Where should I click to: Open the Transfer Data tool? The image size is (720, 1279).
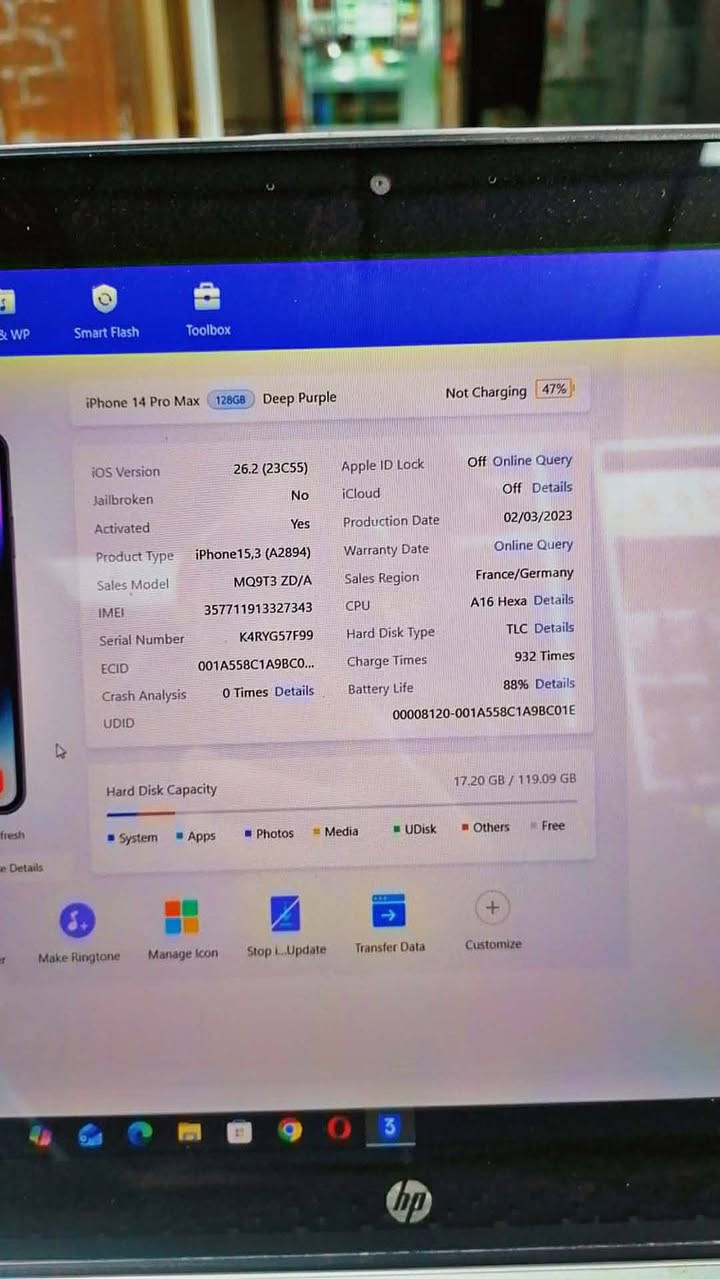[389, 912]
